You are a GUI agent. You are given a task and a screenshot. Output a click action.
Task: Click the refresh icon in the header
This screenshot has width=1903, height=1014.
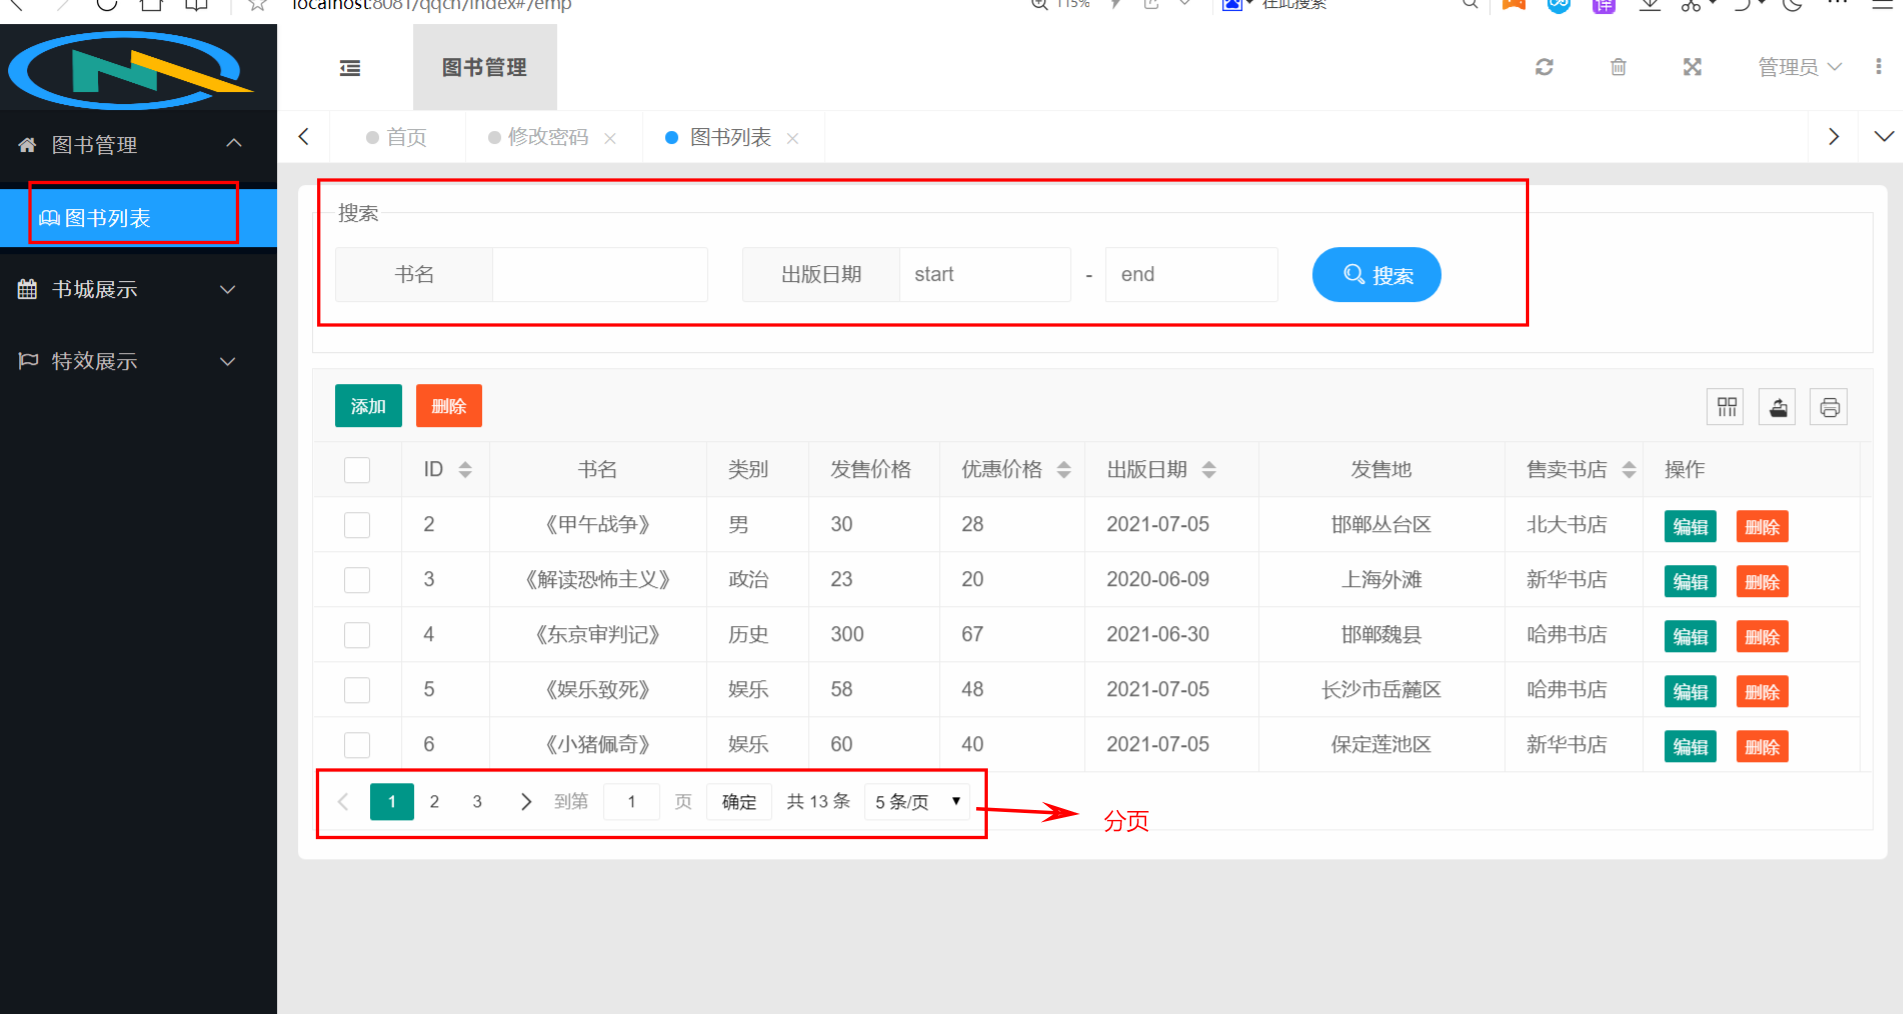(x=1544, y=67)
